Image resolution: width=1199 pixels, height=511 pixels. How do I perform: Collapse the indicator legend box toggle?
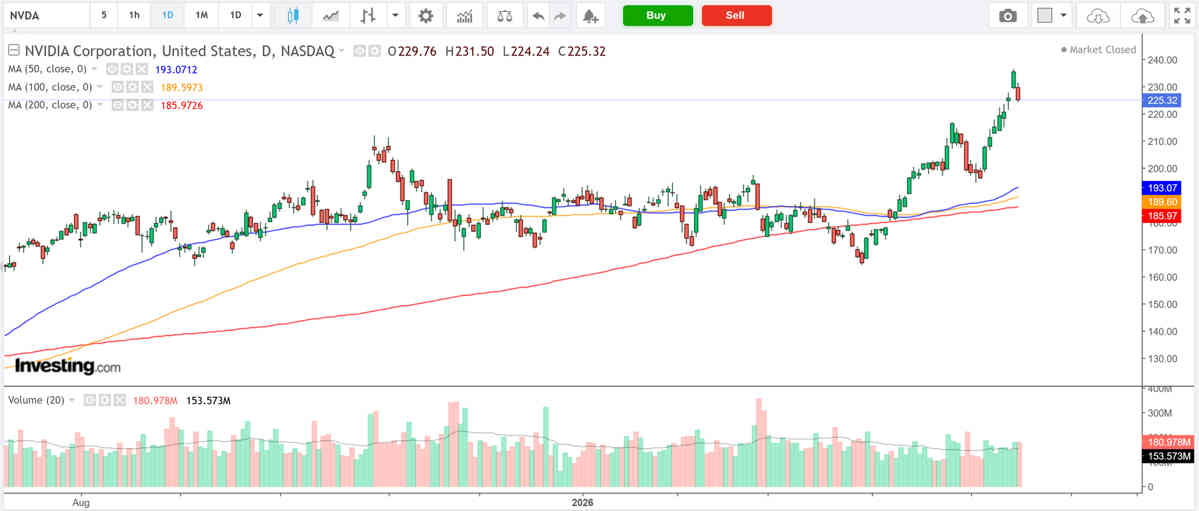13,51
